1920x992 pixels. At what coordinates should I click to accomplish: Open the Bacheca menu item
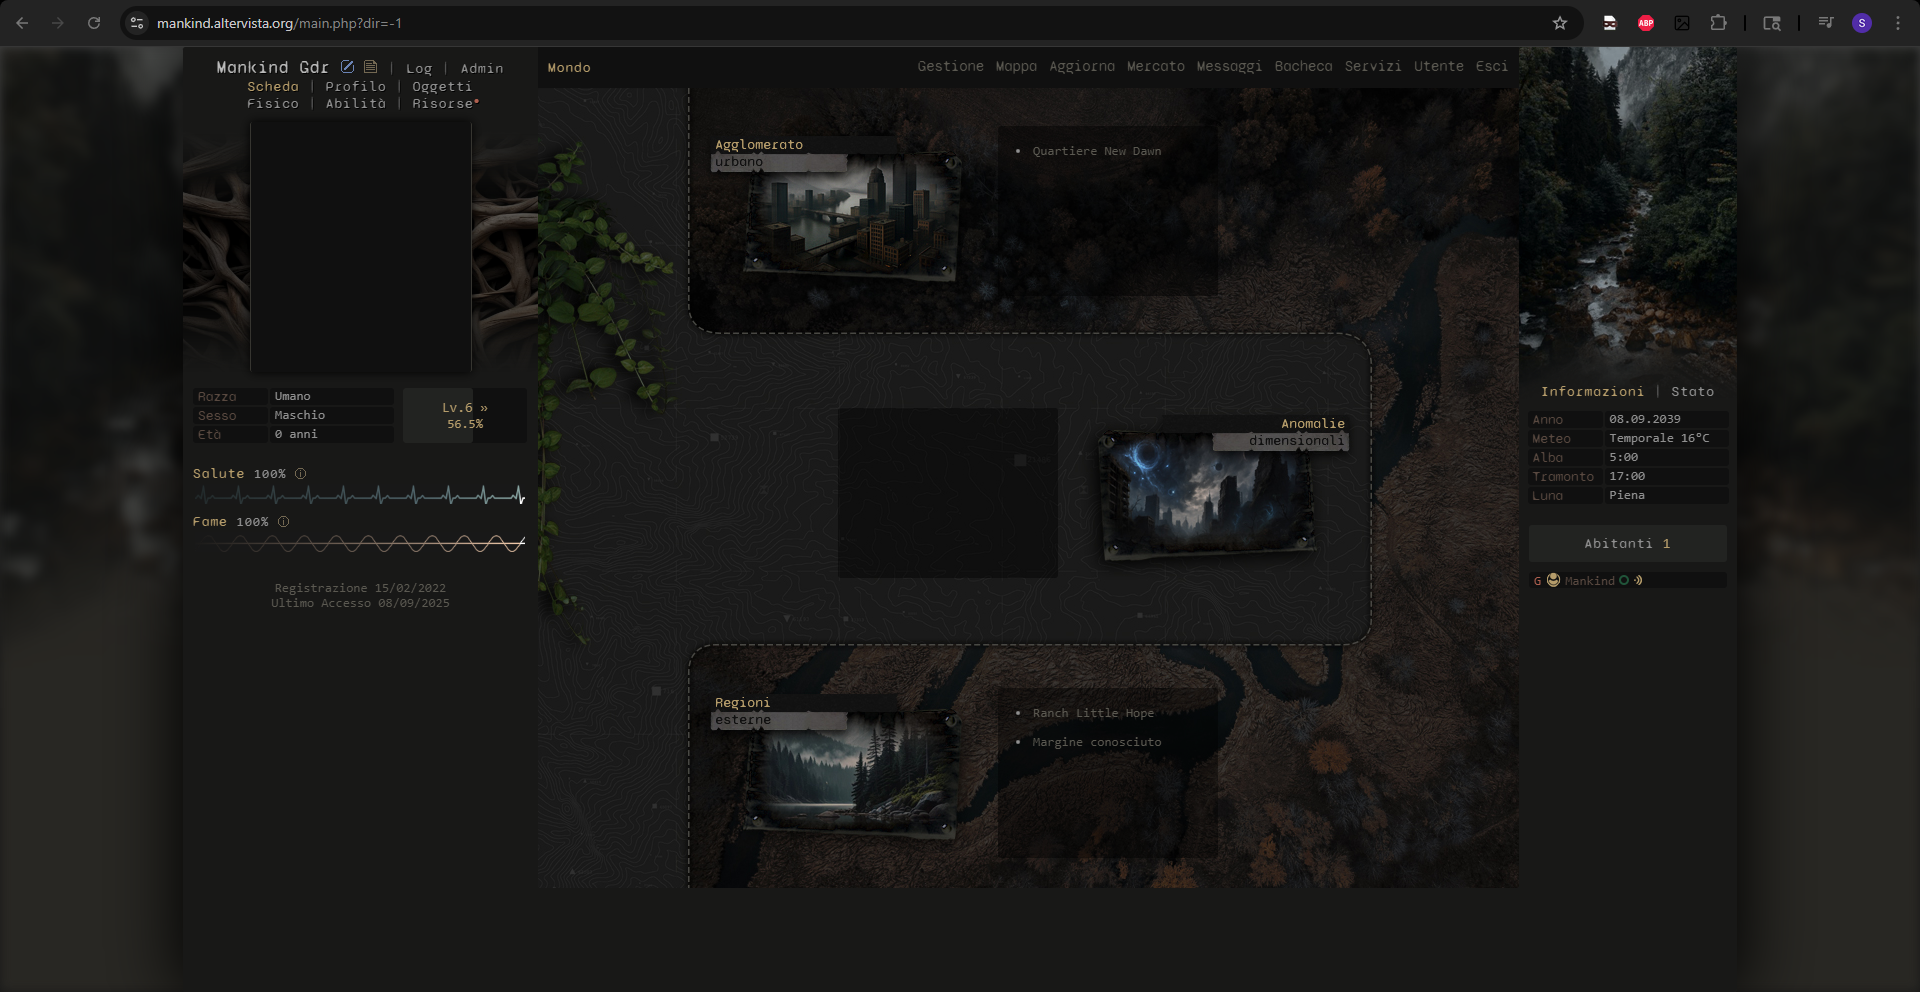pyautogui.click(x=1303, y=67)
